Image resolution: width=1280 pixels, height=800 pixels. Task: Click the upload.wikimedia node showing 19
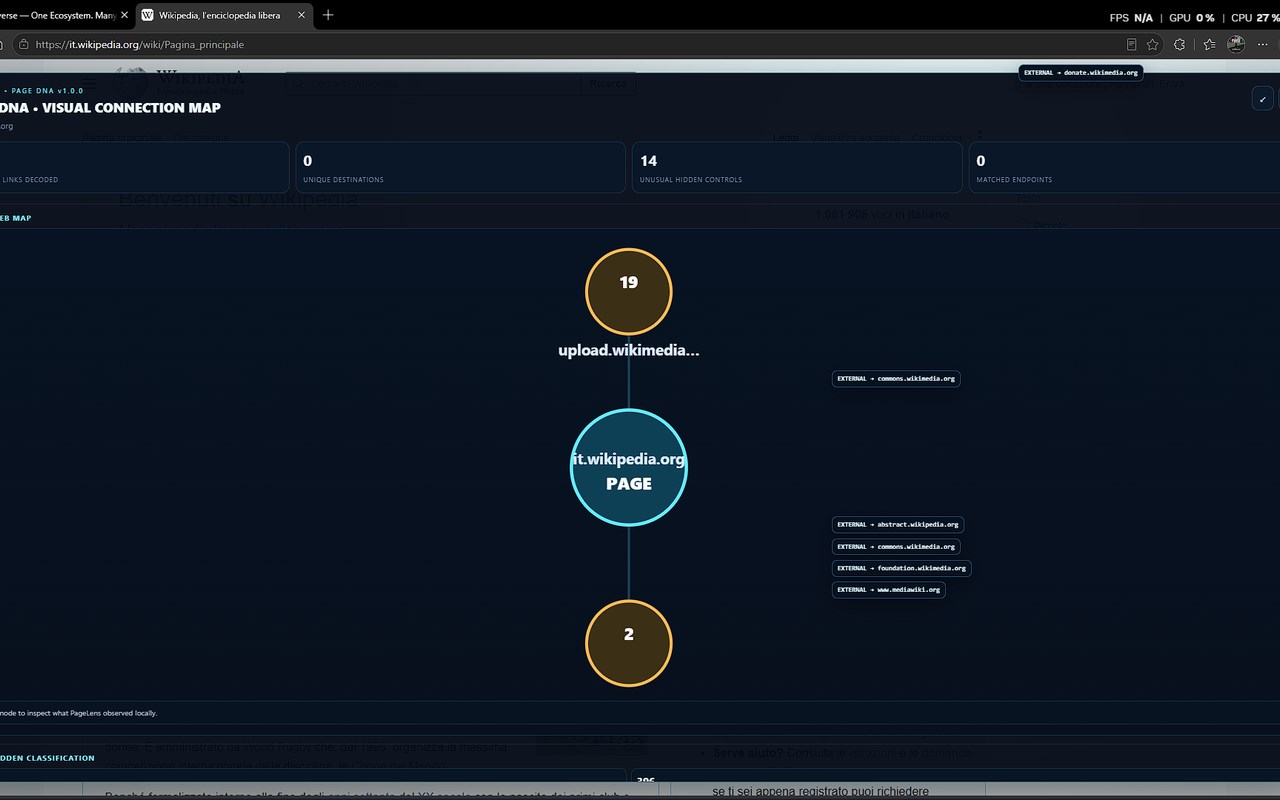click(x=629, y=291)
